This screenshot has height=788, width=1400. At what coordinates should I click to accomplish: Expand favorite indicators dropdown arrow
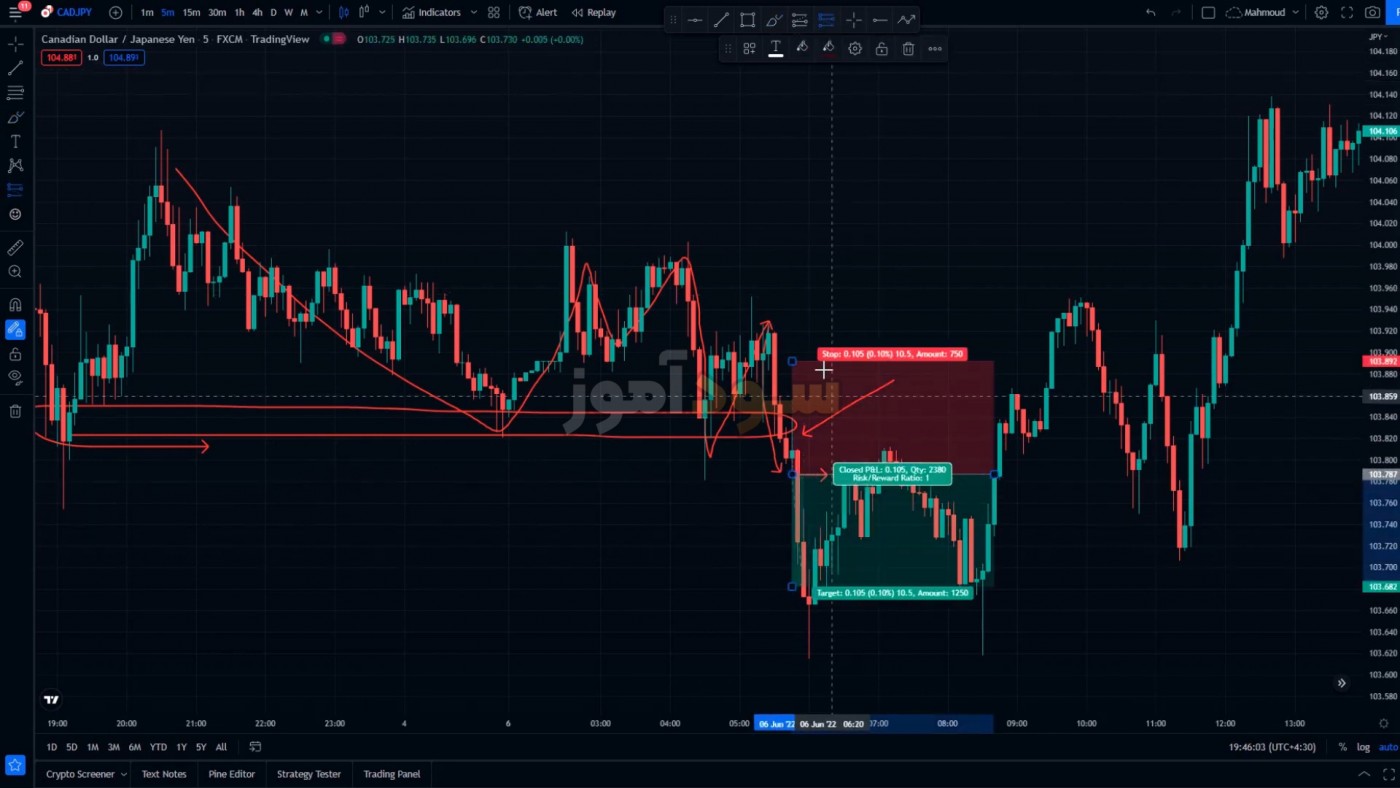473,12
